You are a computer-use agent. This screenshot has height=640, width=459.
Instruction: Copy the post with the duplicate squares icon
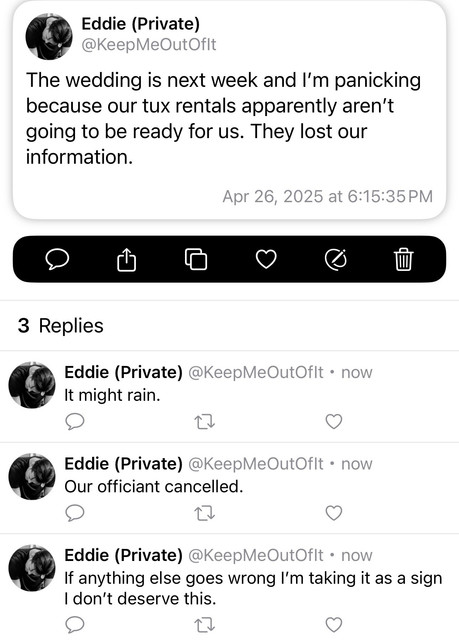click(196, 259)
